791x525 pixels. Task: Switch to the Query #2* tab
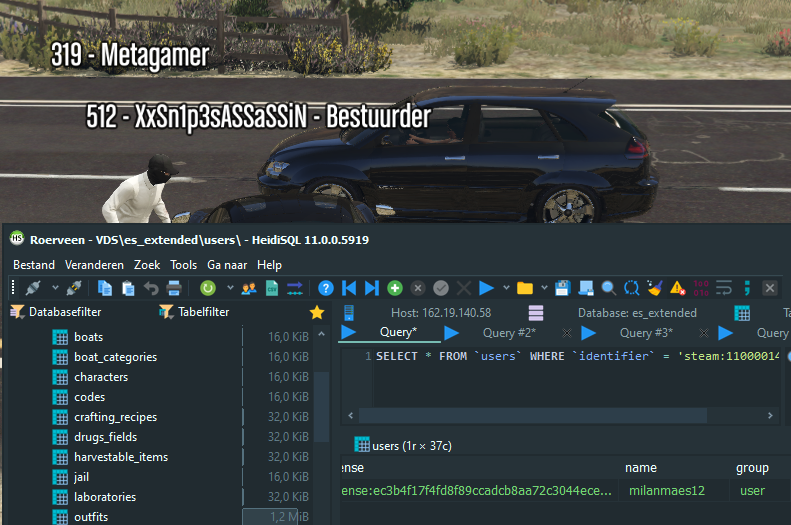[x=509, y=333]
